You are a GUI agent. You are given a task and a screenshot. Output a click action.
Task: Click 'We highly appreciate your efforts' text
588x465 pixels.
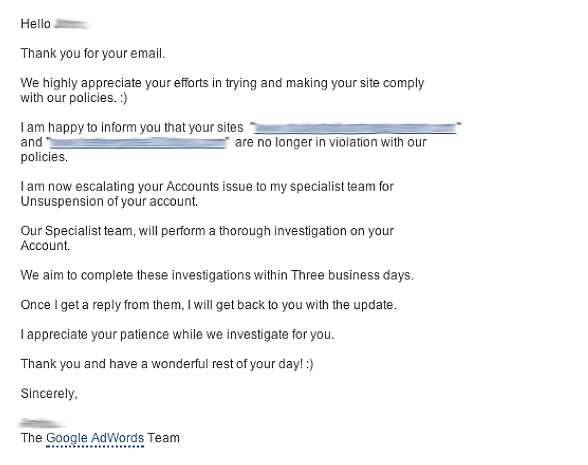pos(114,83)
